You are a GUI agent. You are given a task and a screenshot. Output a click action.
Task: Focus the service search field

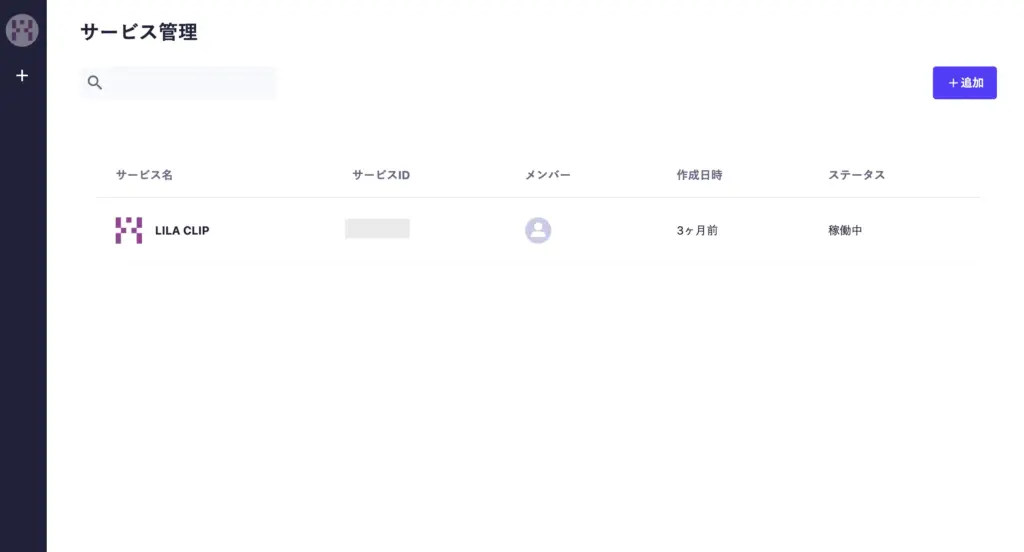[x=178, y=82]
